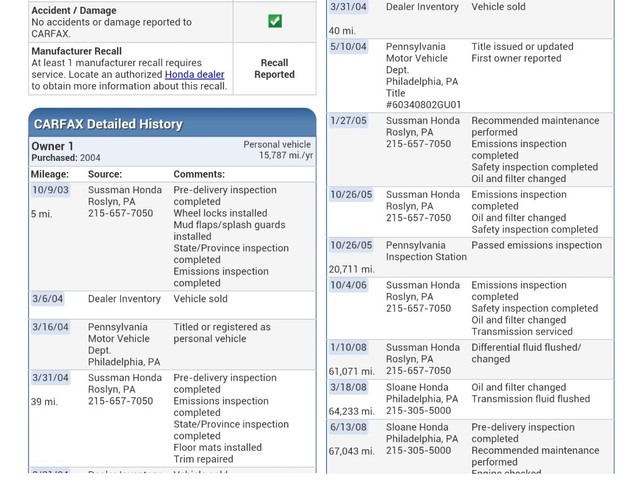Select 10/26/05 date beside Pennsylvania Inspection Station
This screenshot has width=640, height=480.
click(x=351, y=245)
